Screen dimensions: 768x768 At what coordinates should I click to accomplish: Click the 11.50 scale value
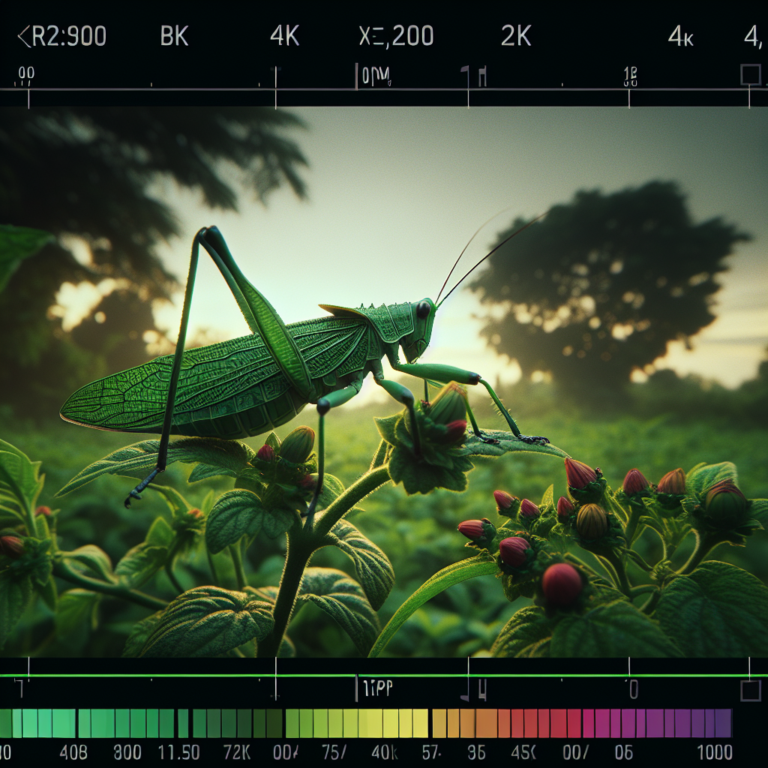coord(179,752)
